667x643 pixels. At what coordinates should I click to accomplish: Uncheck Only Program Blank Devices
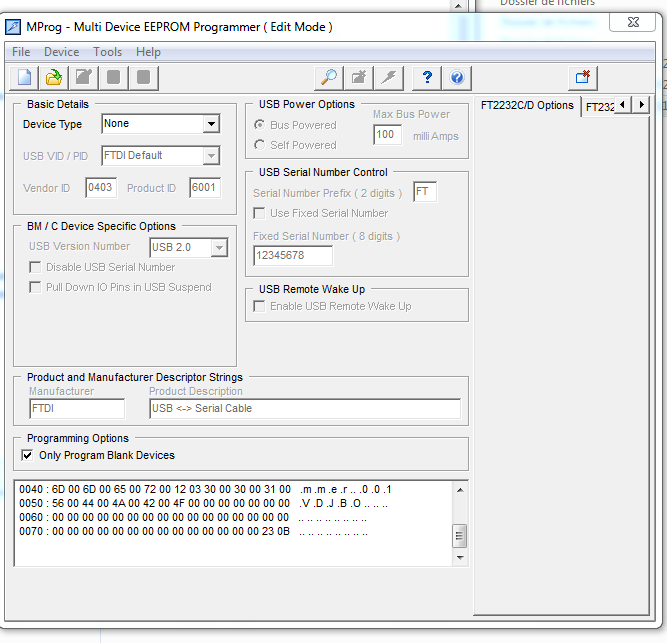point(27,455)
